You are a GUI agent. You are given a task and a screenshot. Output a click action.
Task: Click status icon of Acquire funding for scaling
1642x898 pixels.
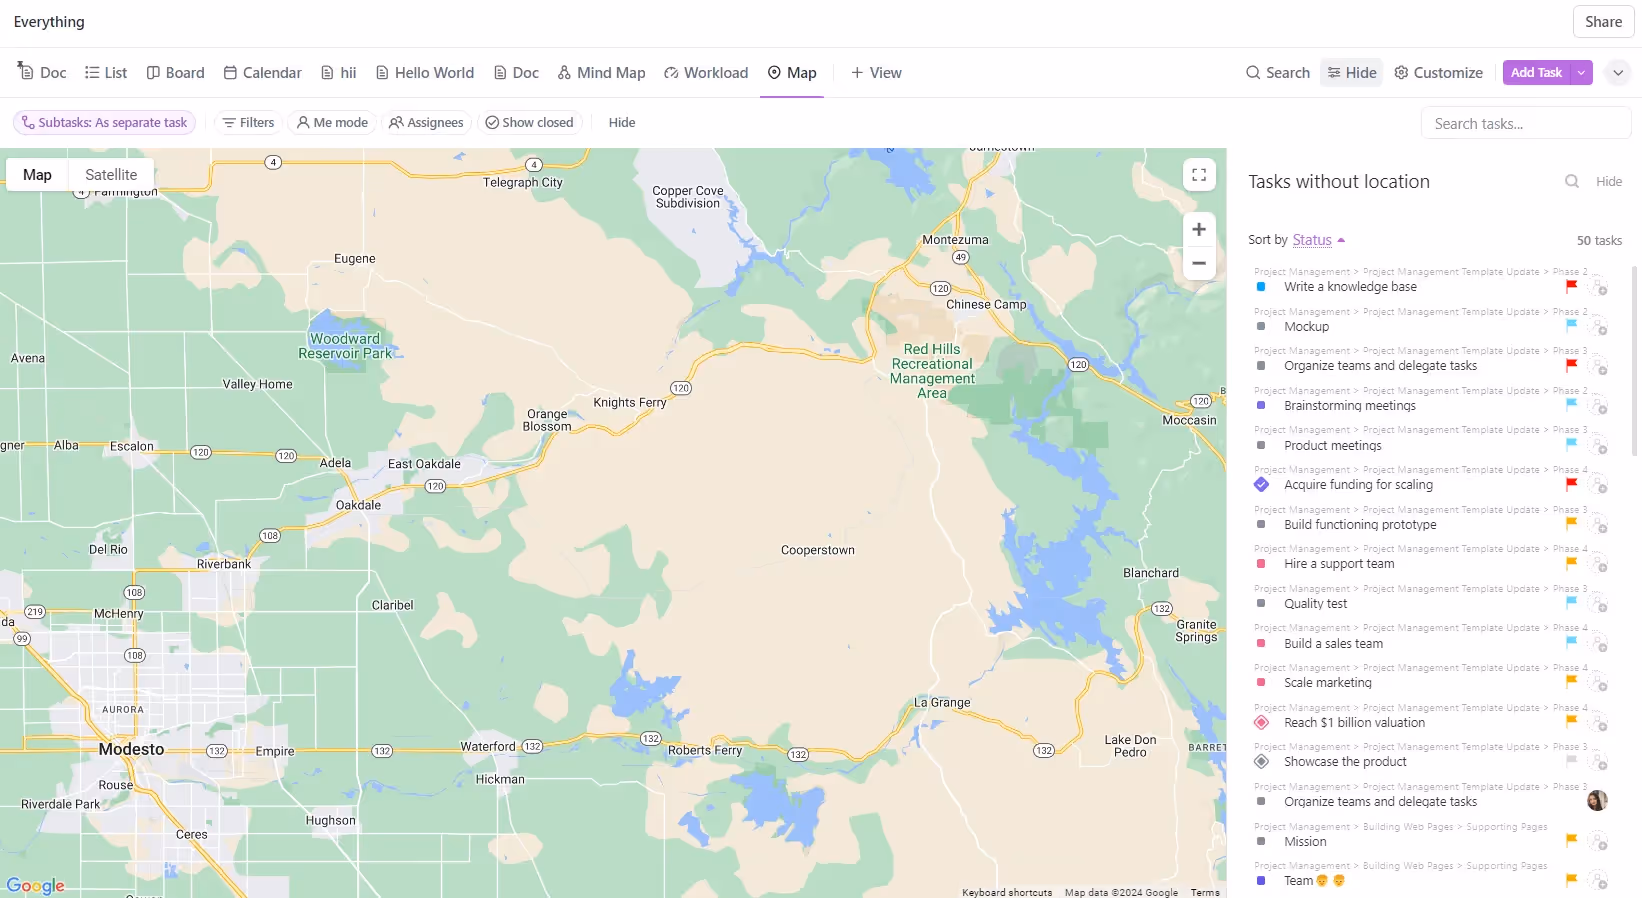click(x=1261, y=485)
